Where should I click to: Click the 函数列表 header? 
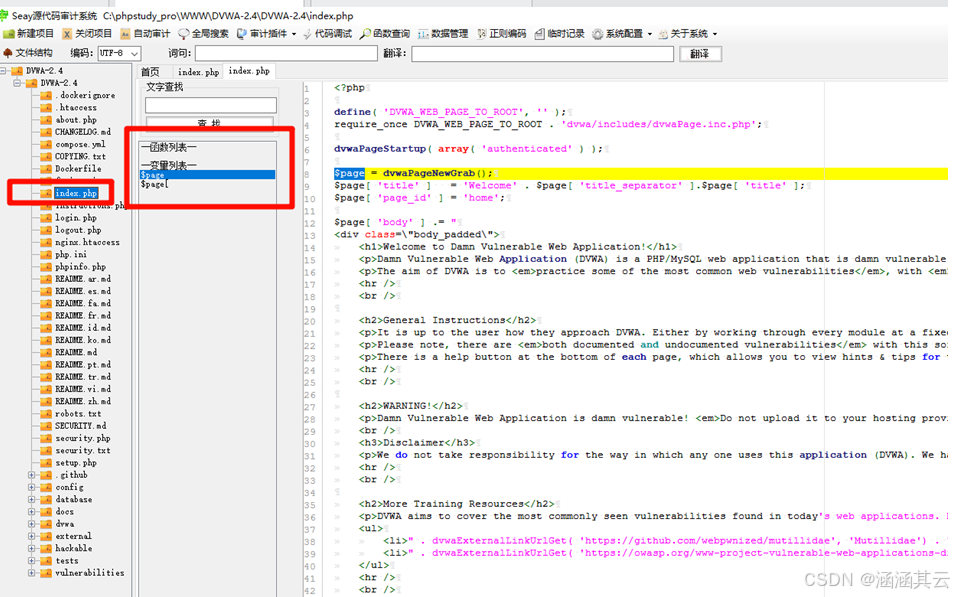pyautogui.click(x=169, y=147)
